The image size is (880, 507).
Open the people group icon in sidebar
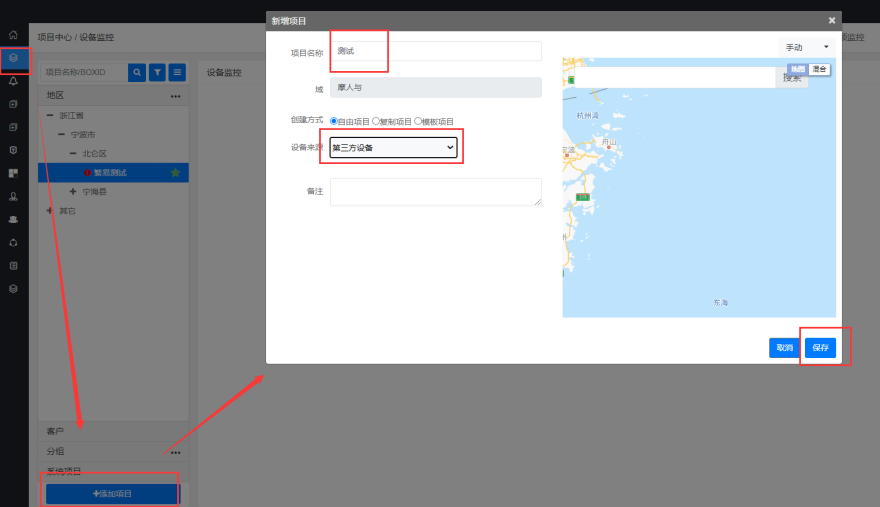13,219
